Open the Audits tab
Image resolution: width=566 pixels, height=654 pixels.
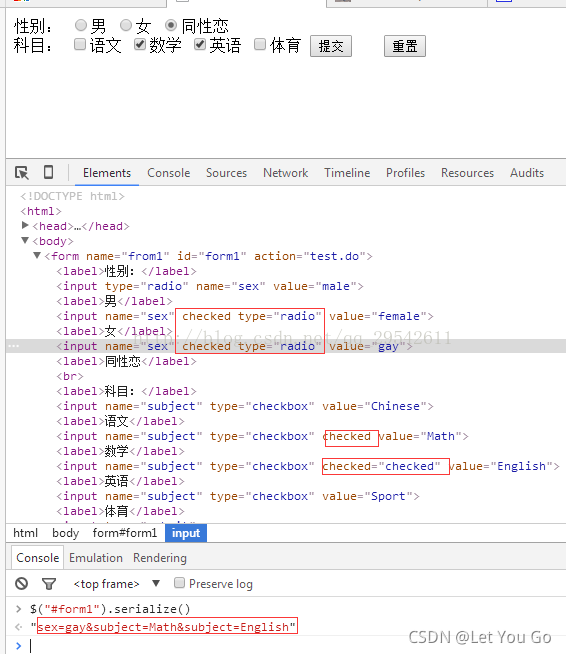point(527,173)
